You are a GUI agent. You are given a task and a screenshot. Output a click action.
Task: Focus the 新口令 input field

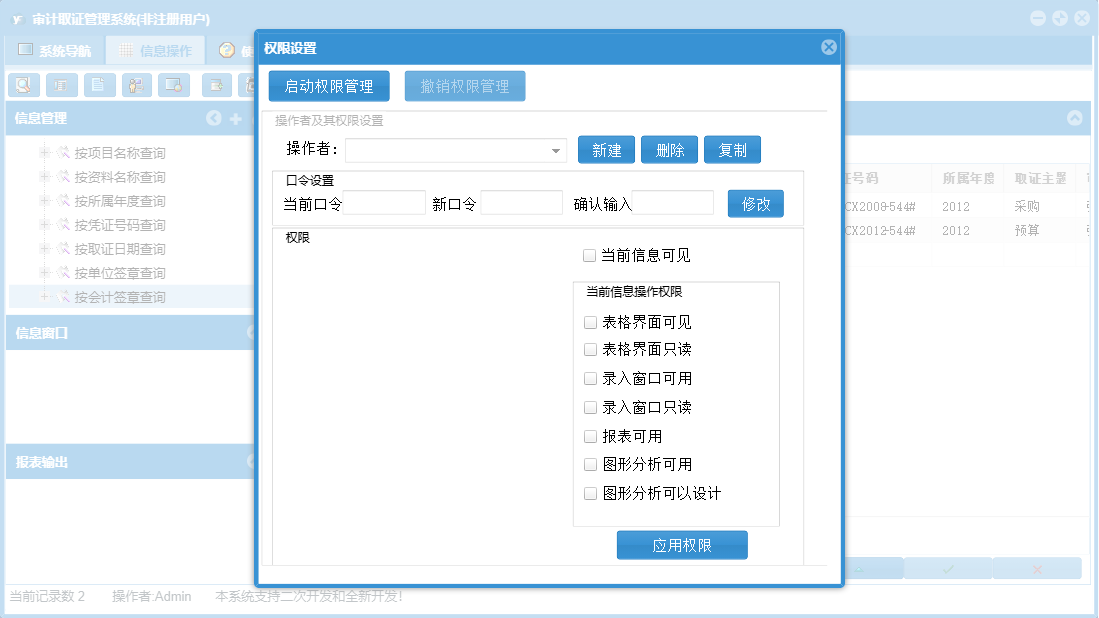point(521,203)
